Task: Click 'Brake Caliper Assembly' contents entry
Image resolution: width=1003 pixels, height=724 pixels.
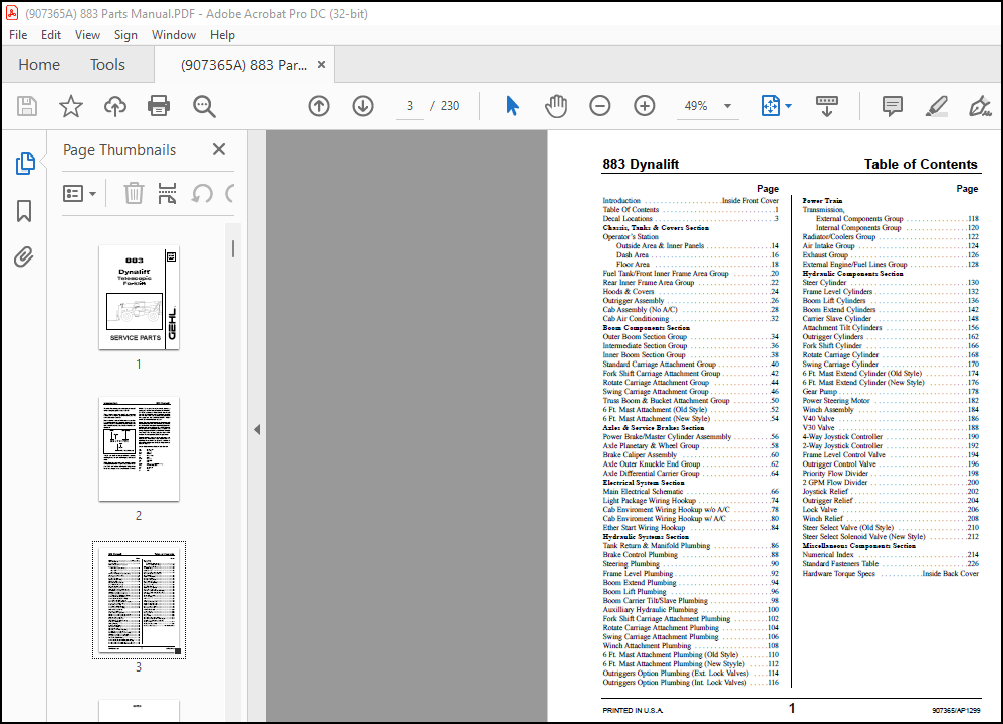Action: (690, 455)
